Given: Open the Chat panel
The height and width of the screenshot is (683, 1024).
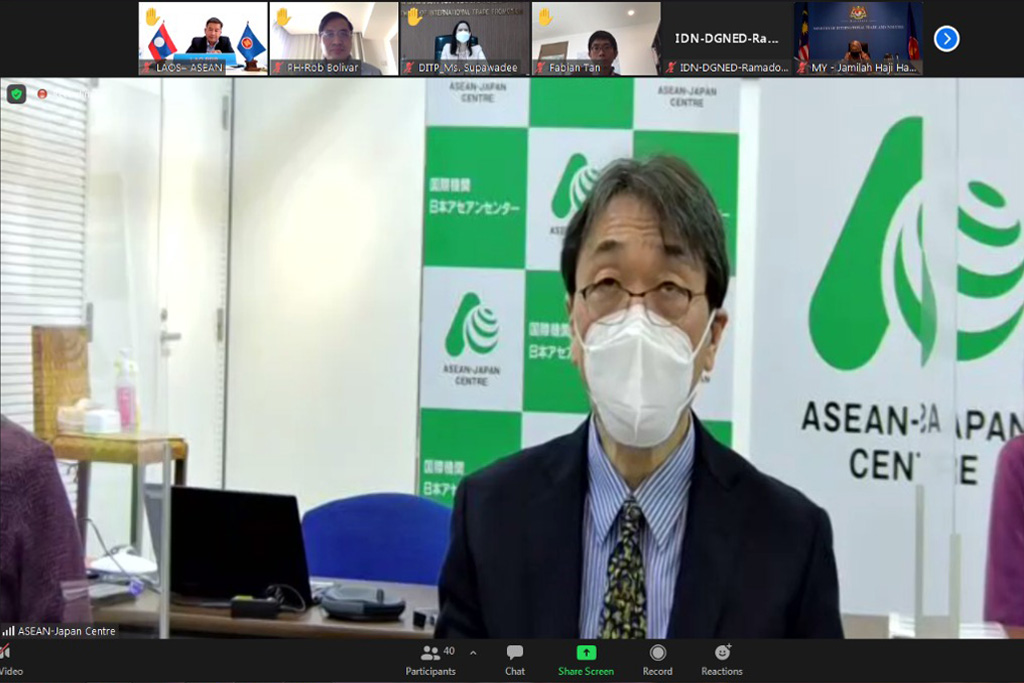Looking at the screenshot, I should click(x=515, y=660).
